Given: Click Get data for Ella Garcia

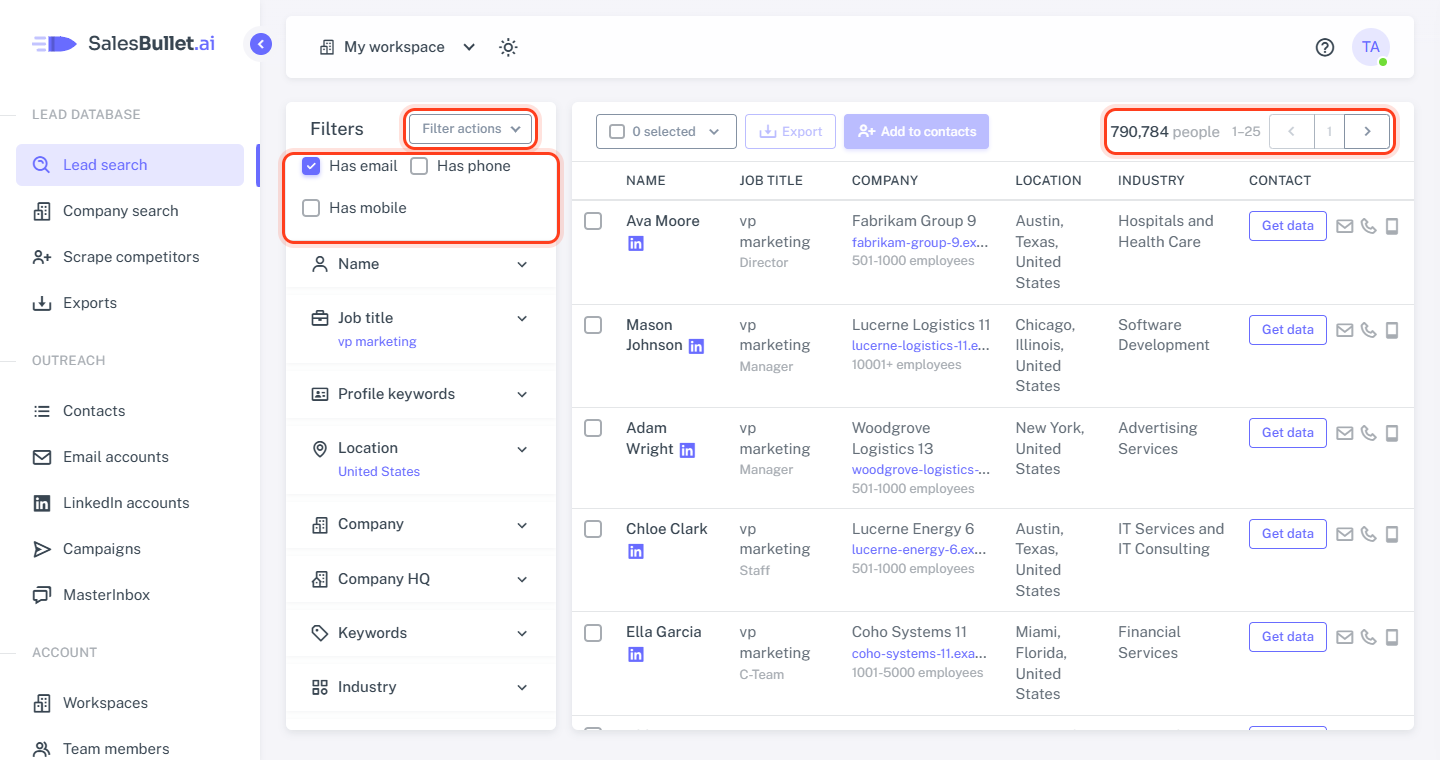Looking at the screenshot, I should 1288,637.
